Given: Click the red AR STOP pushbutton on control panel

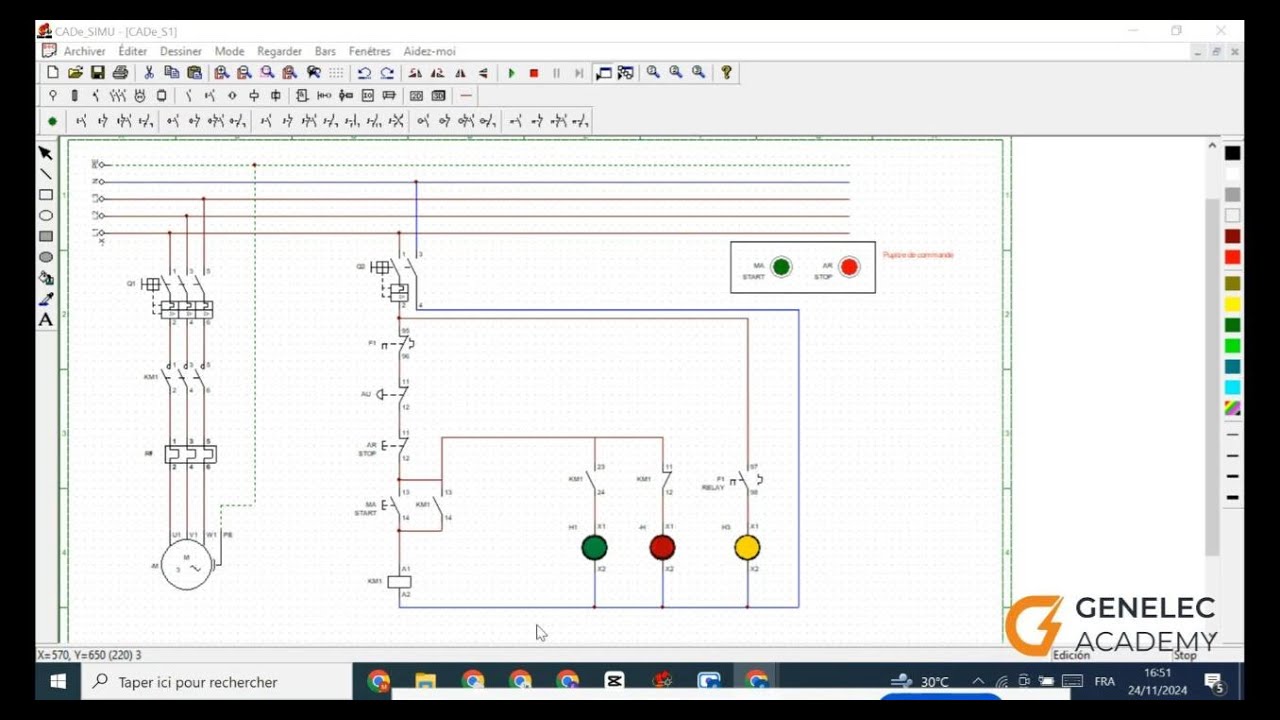Looking at the screenshot, I should 849,266.
